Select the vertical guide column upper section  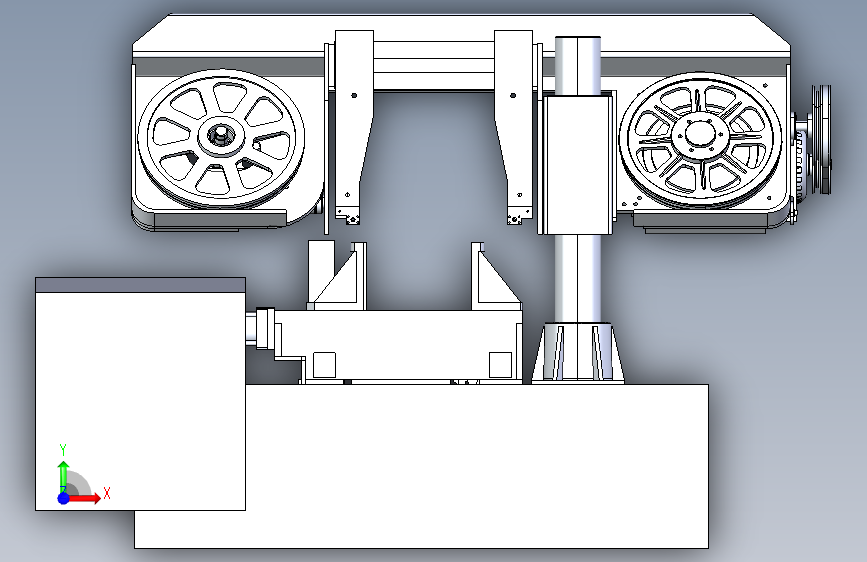(x=578, y=65)
